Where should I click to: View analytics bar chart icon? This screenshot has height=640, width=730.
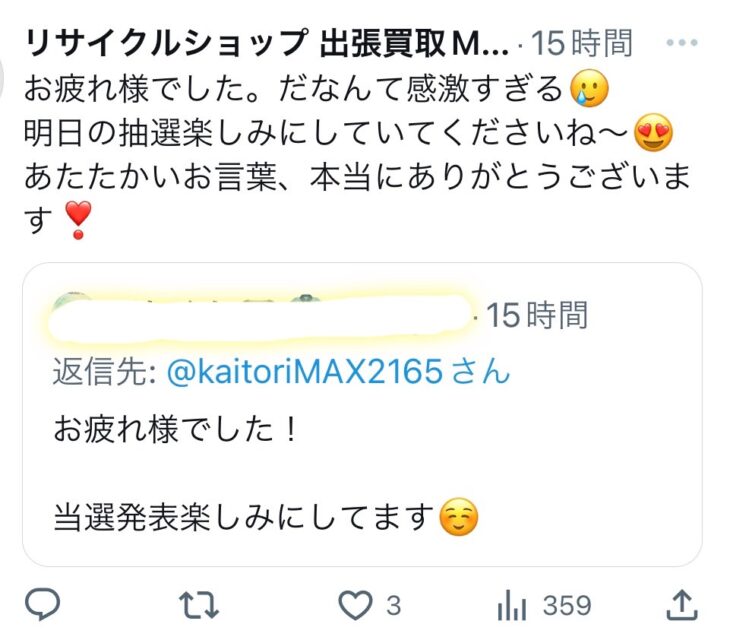(x=512, y=605)
